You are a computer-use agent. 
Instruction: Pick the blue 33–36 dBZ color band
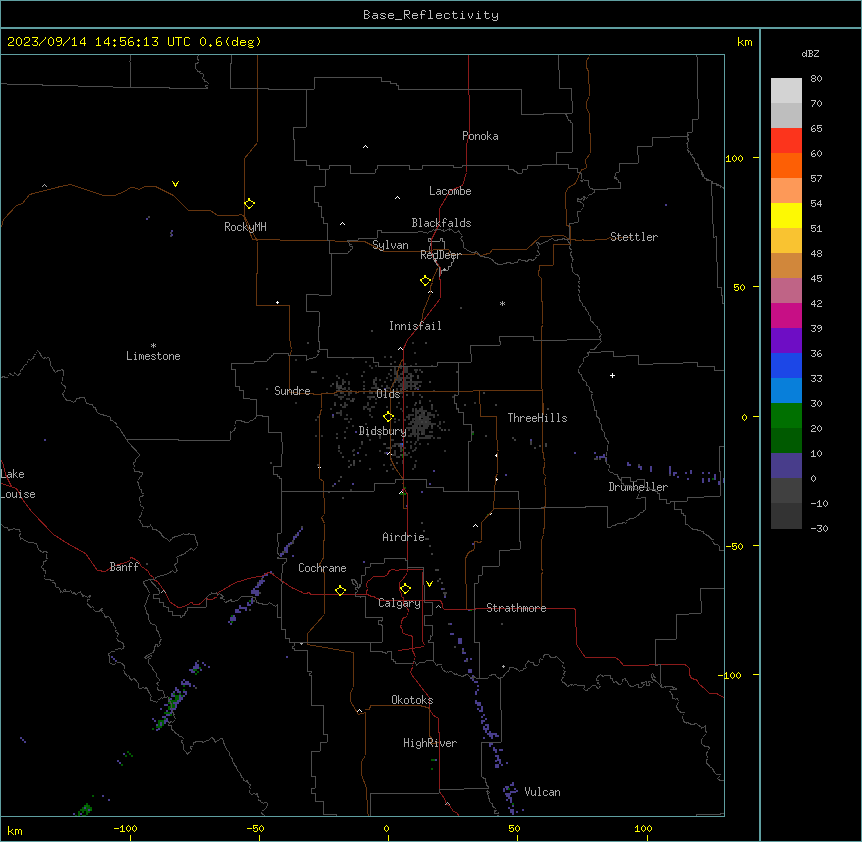[786, 365]
